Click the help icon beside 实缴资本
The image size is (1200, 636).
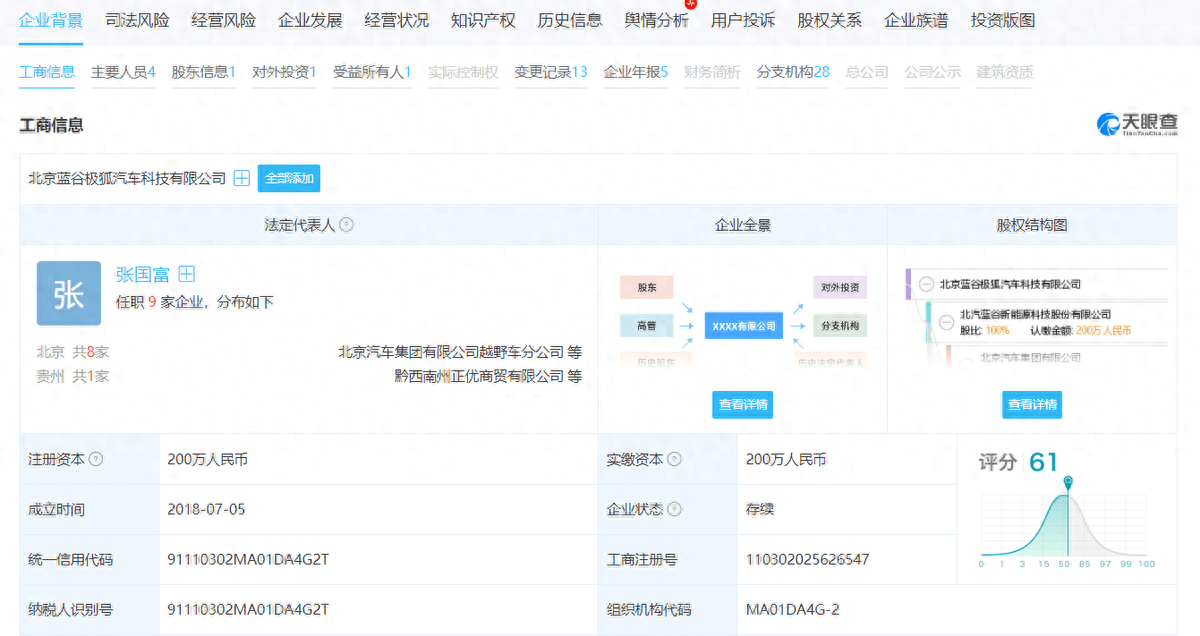coord(675,460)
